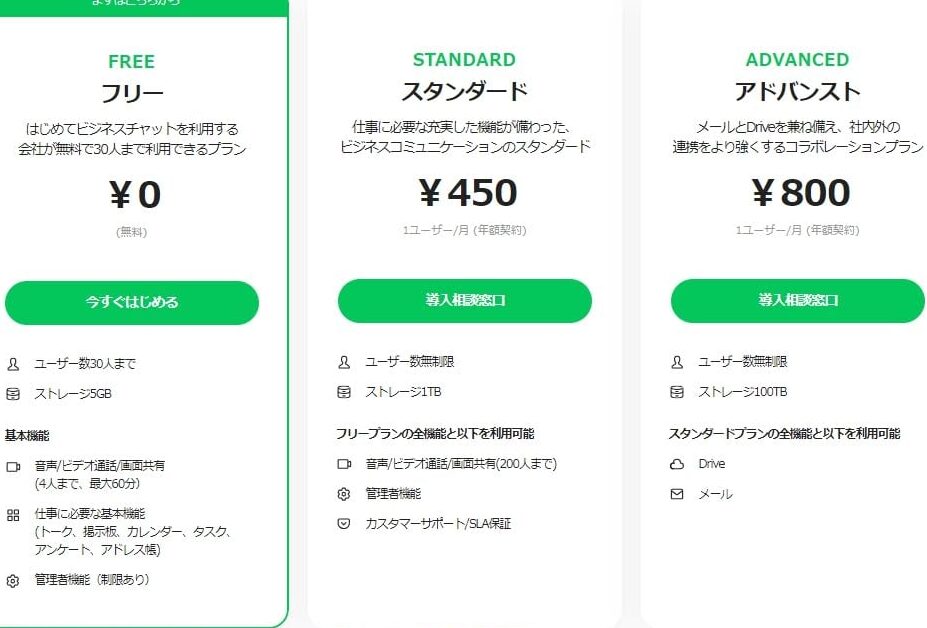
Task: Click the Free plan admin gear icon
Action: coord(13,580)
